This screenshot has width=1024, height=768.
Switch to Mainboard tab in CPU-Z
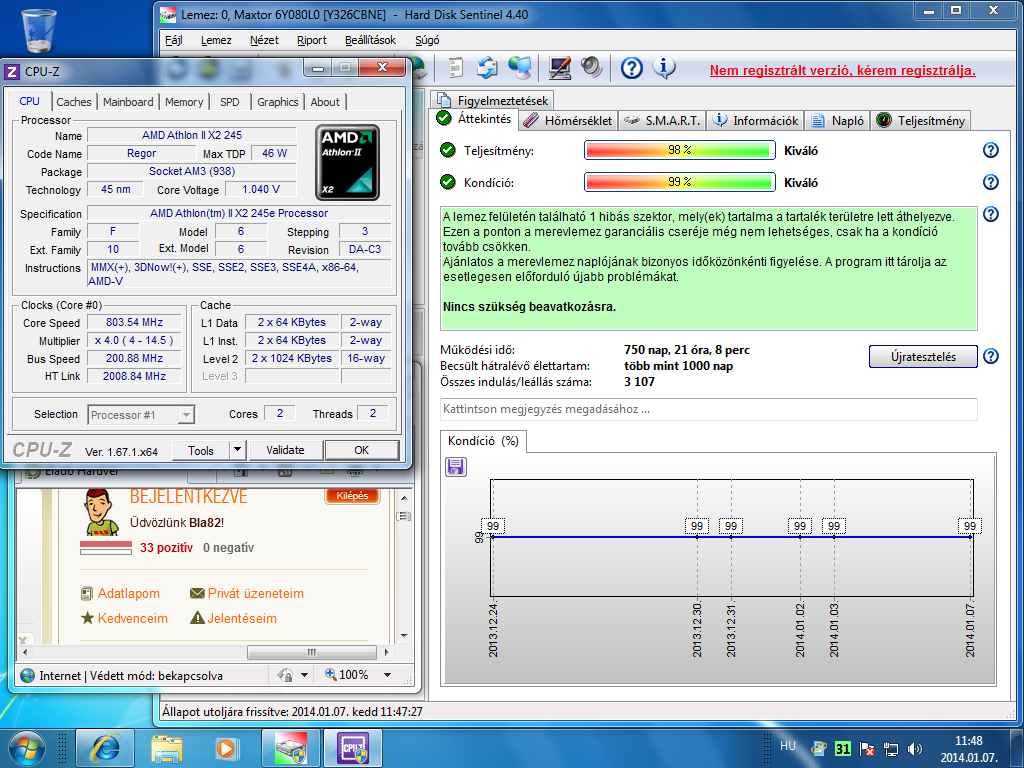pyautogui.click(x=128, y=102)
